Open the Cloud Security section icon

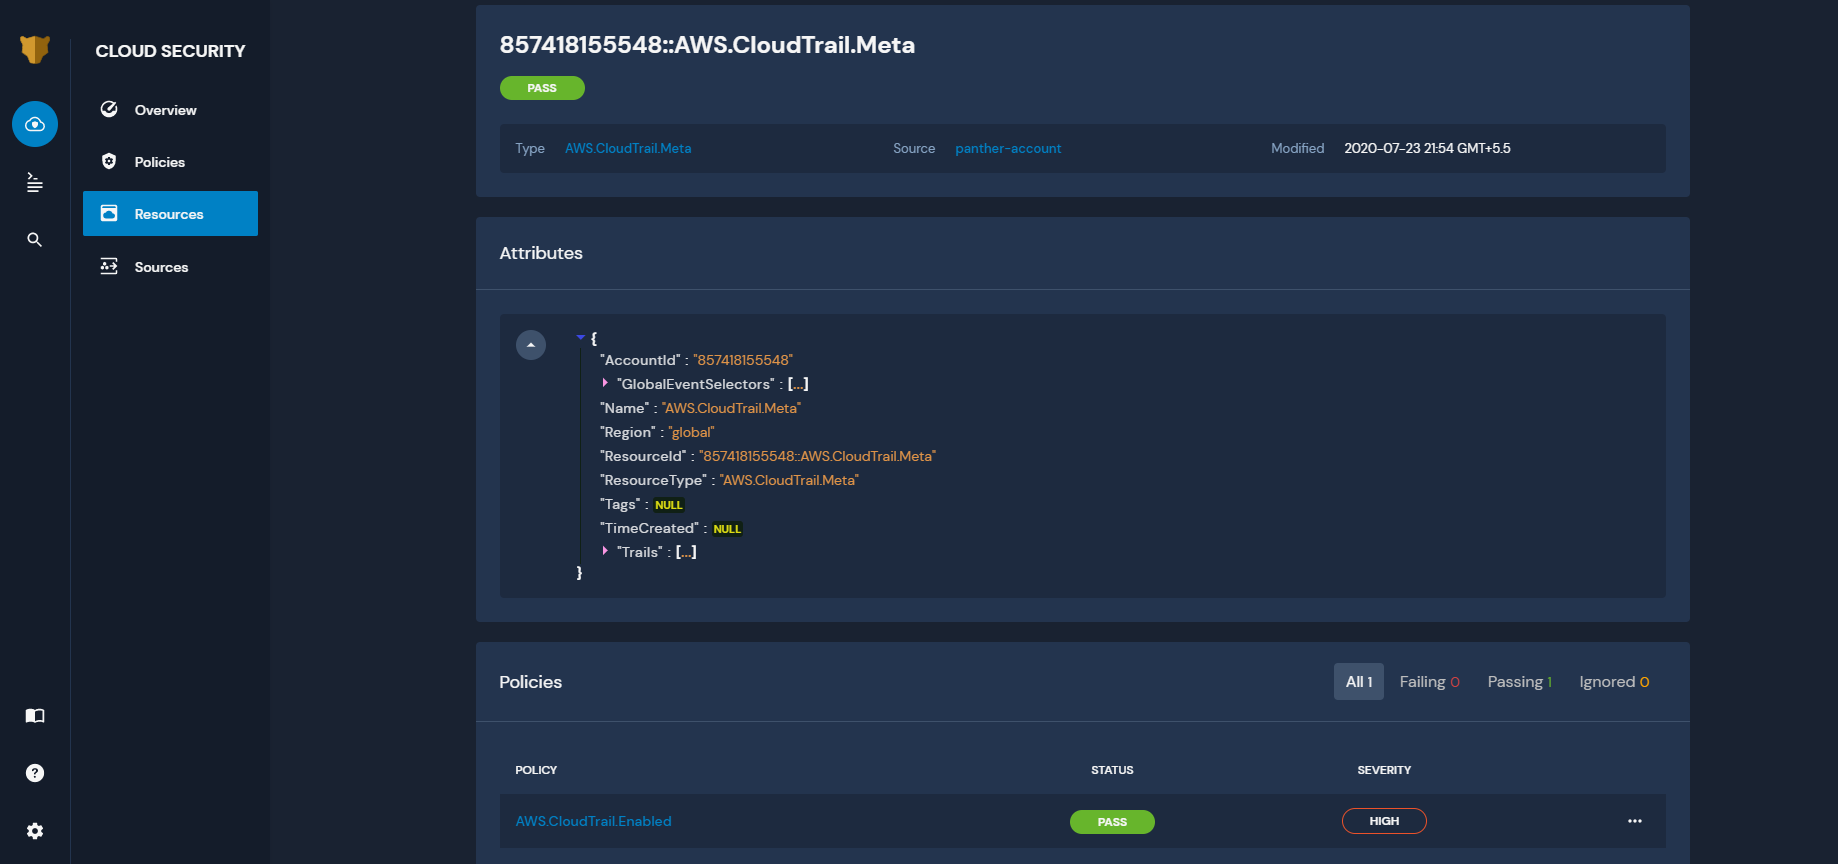tap(35, 124)
